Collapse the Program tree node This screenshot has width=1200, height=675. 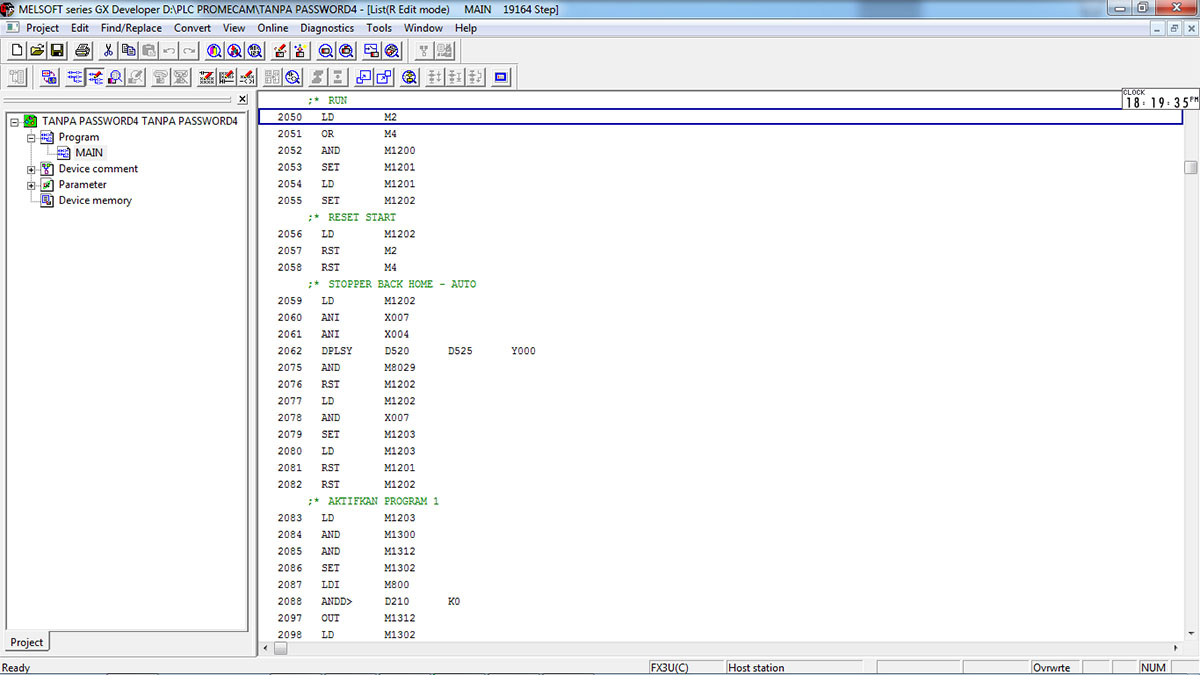[31, 137]
